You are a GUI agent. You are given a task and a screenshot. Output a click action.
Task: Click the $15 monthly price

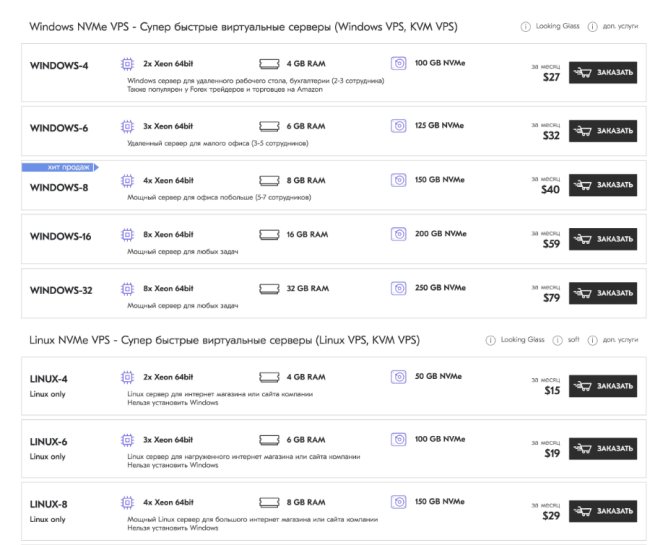click(x=552, y=391)
